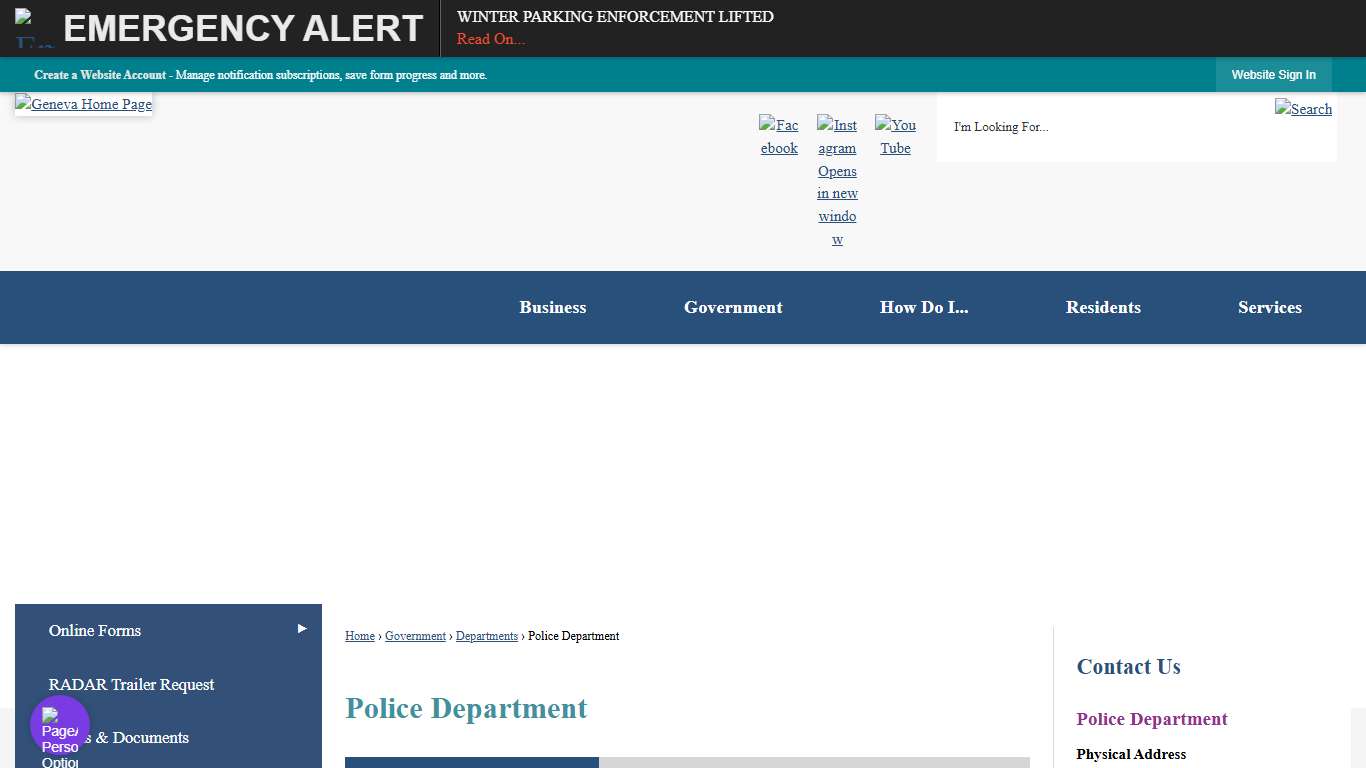Click the Website Sign In button
The image size is (1366, 768).
tap(1273, 75)
